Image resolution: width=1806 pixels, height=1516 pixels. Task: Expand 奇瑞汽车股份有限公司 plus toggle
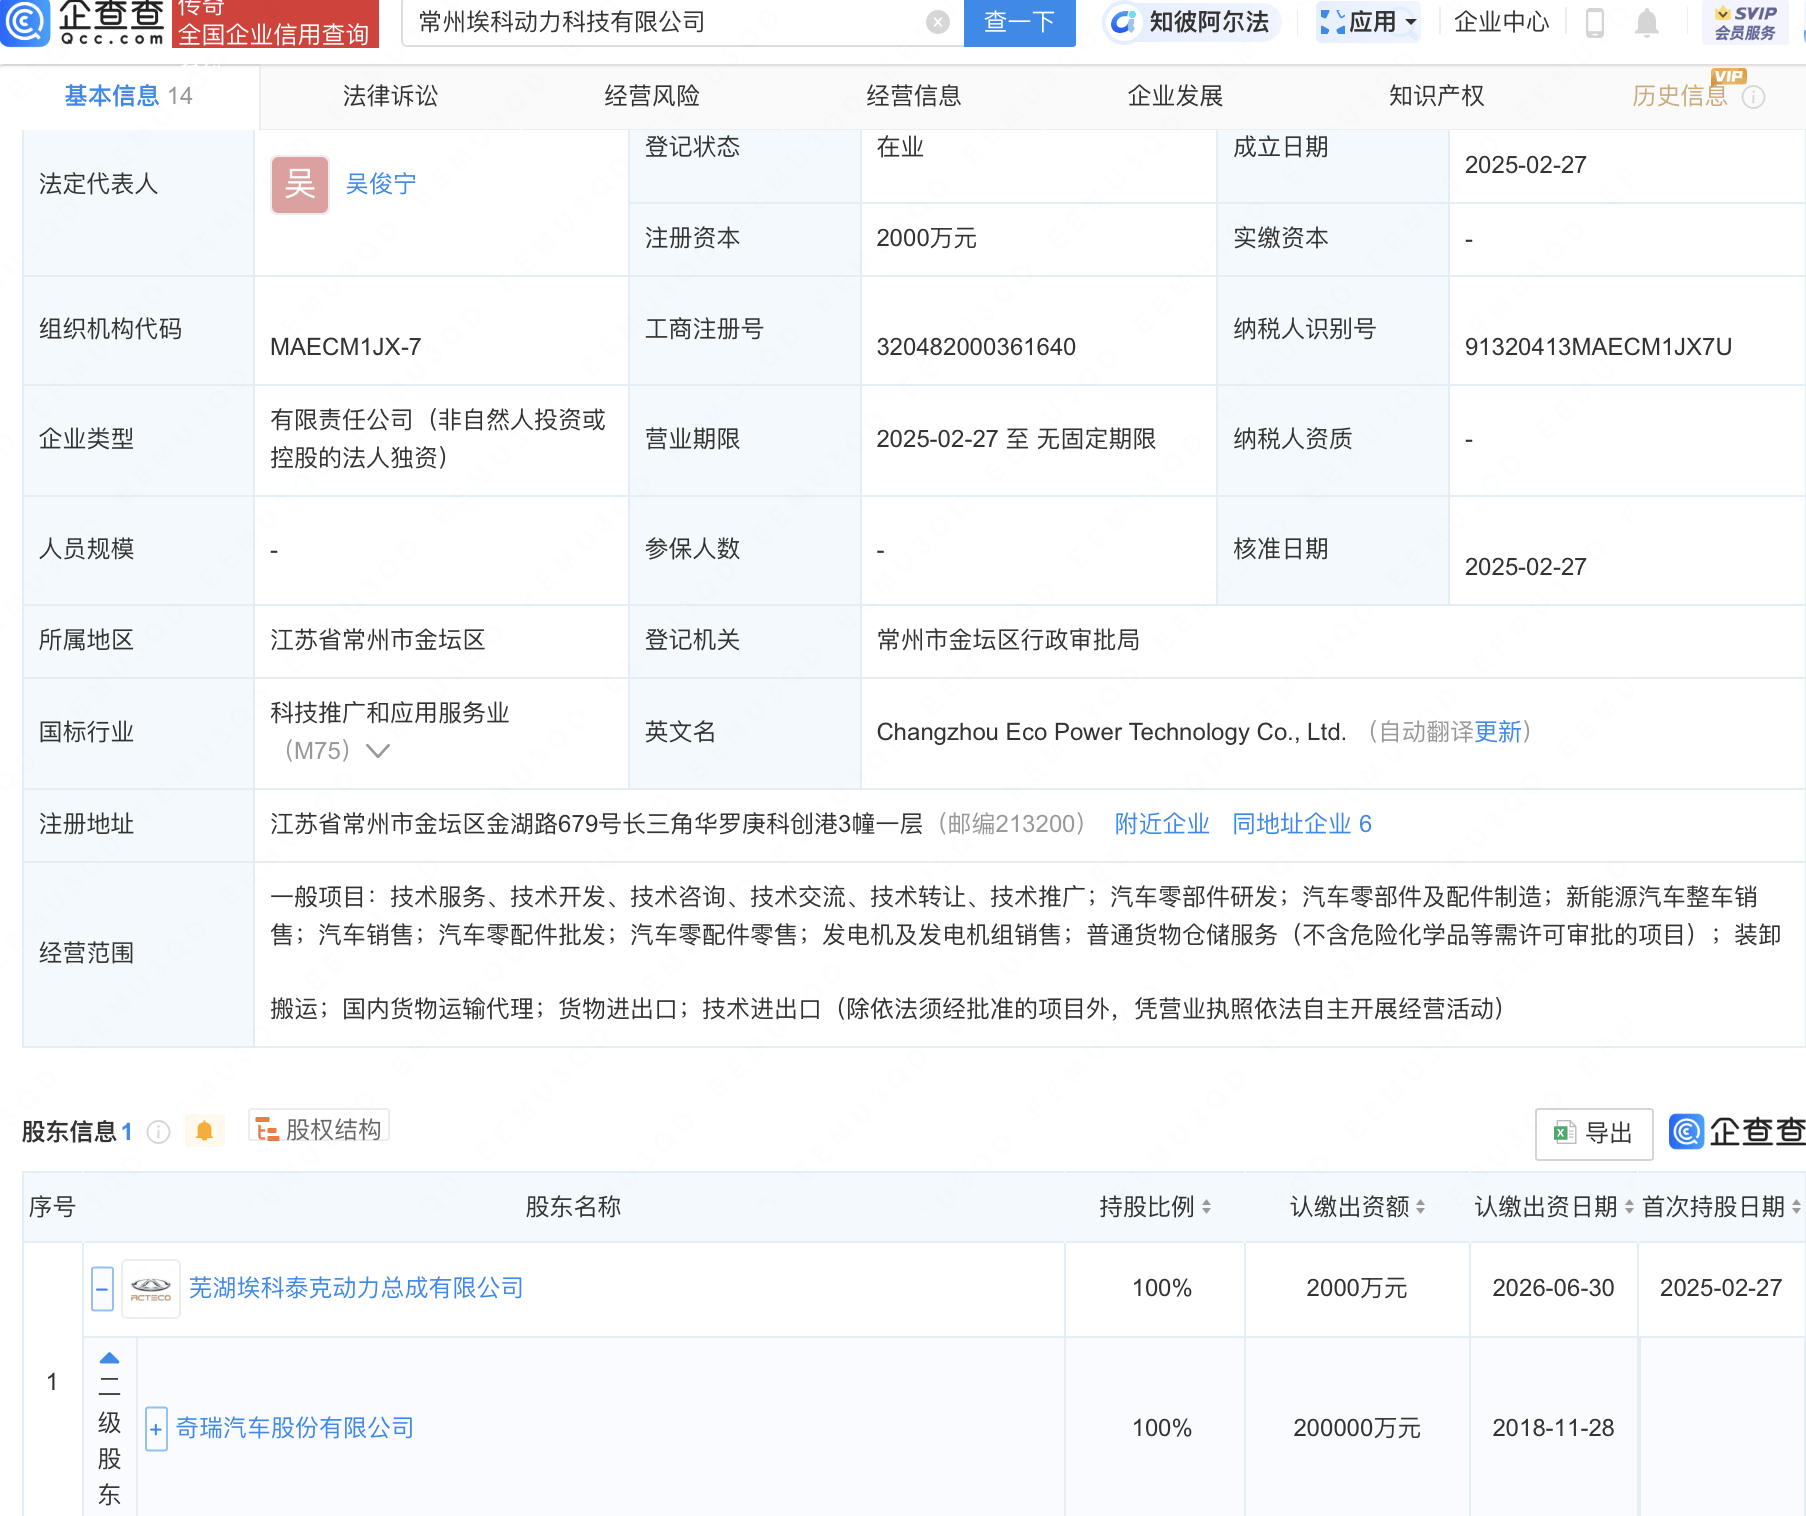tap(156, 1429)
